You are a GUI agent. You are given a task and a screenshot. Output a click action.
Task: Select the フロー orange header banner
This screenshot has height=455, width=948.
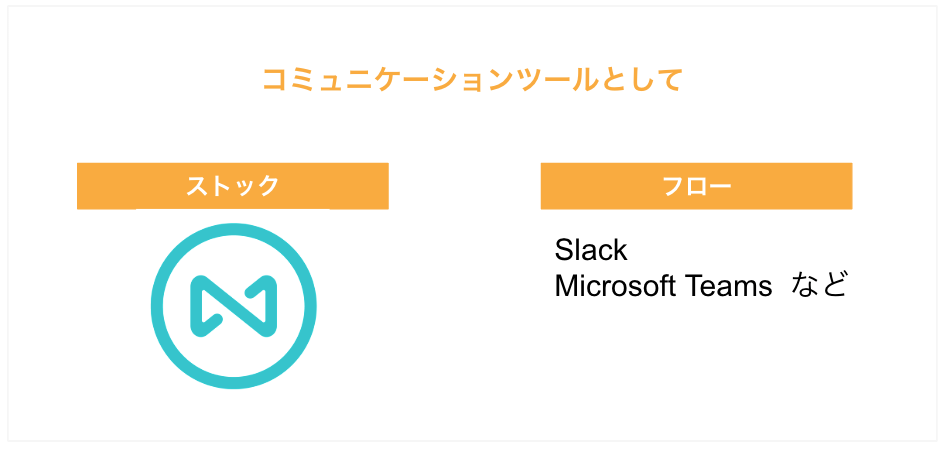tap(696, 186)
